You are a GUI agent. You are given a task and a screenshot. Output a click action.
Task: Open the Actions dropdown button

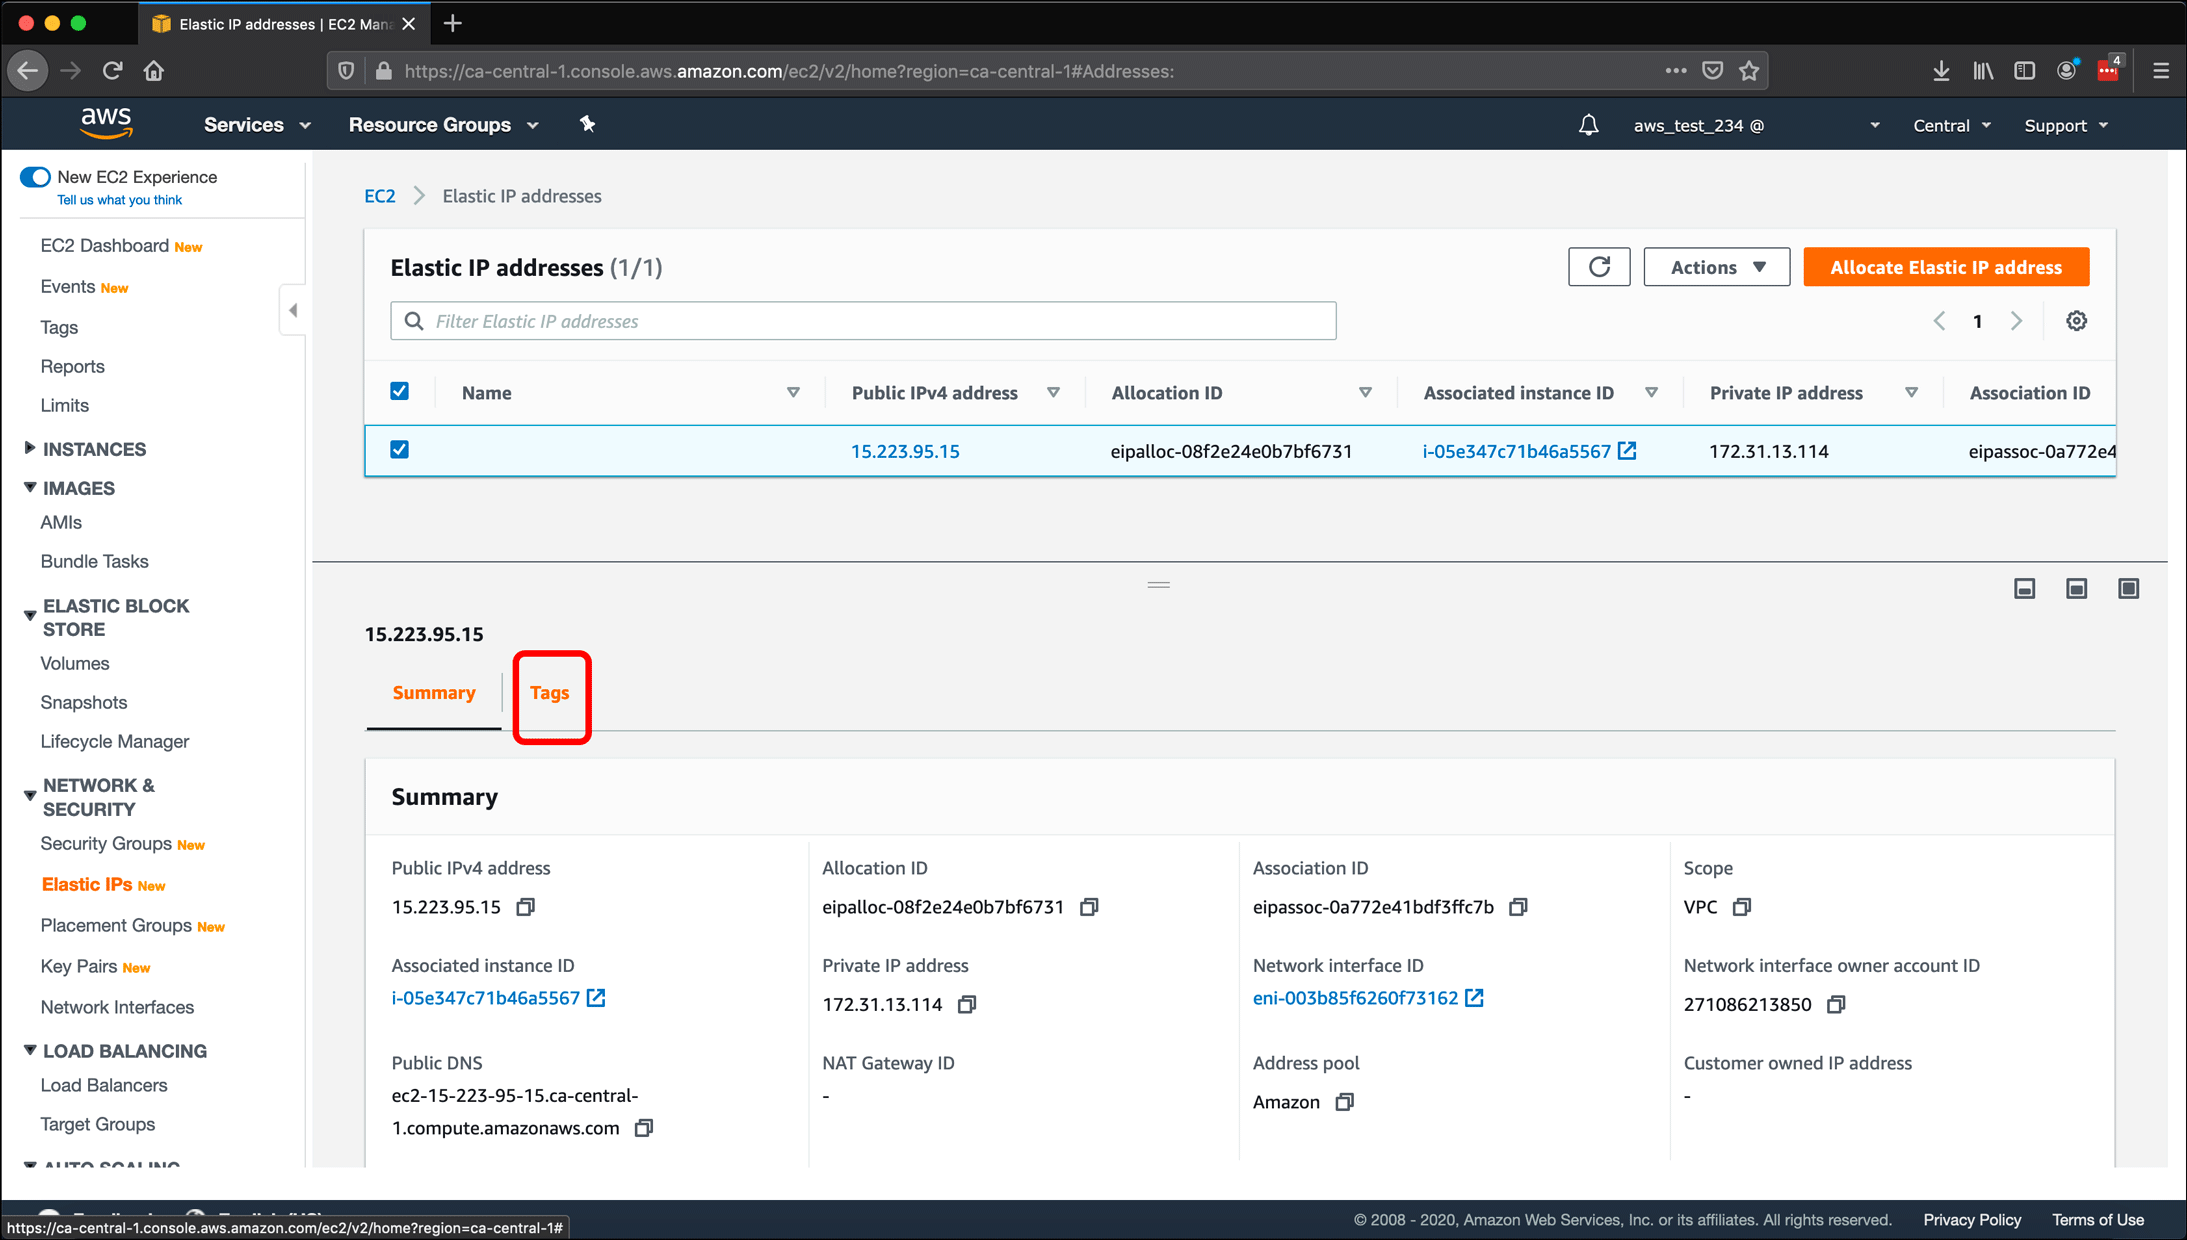click(1716, 267)
